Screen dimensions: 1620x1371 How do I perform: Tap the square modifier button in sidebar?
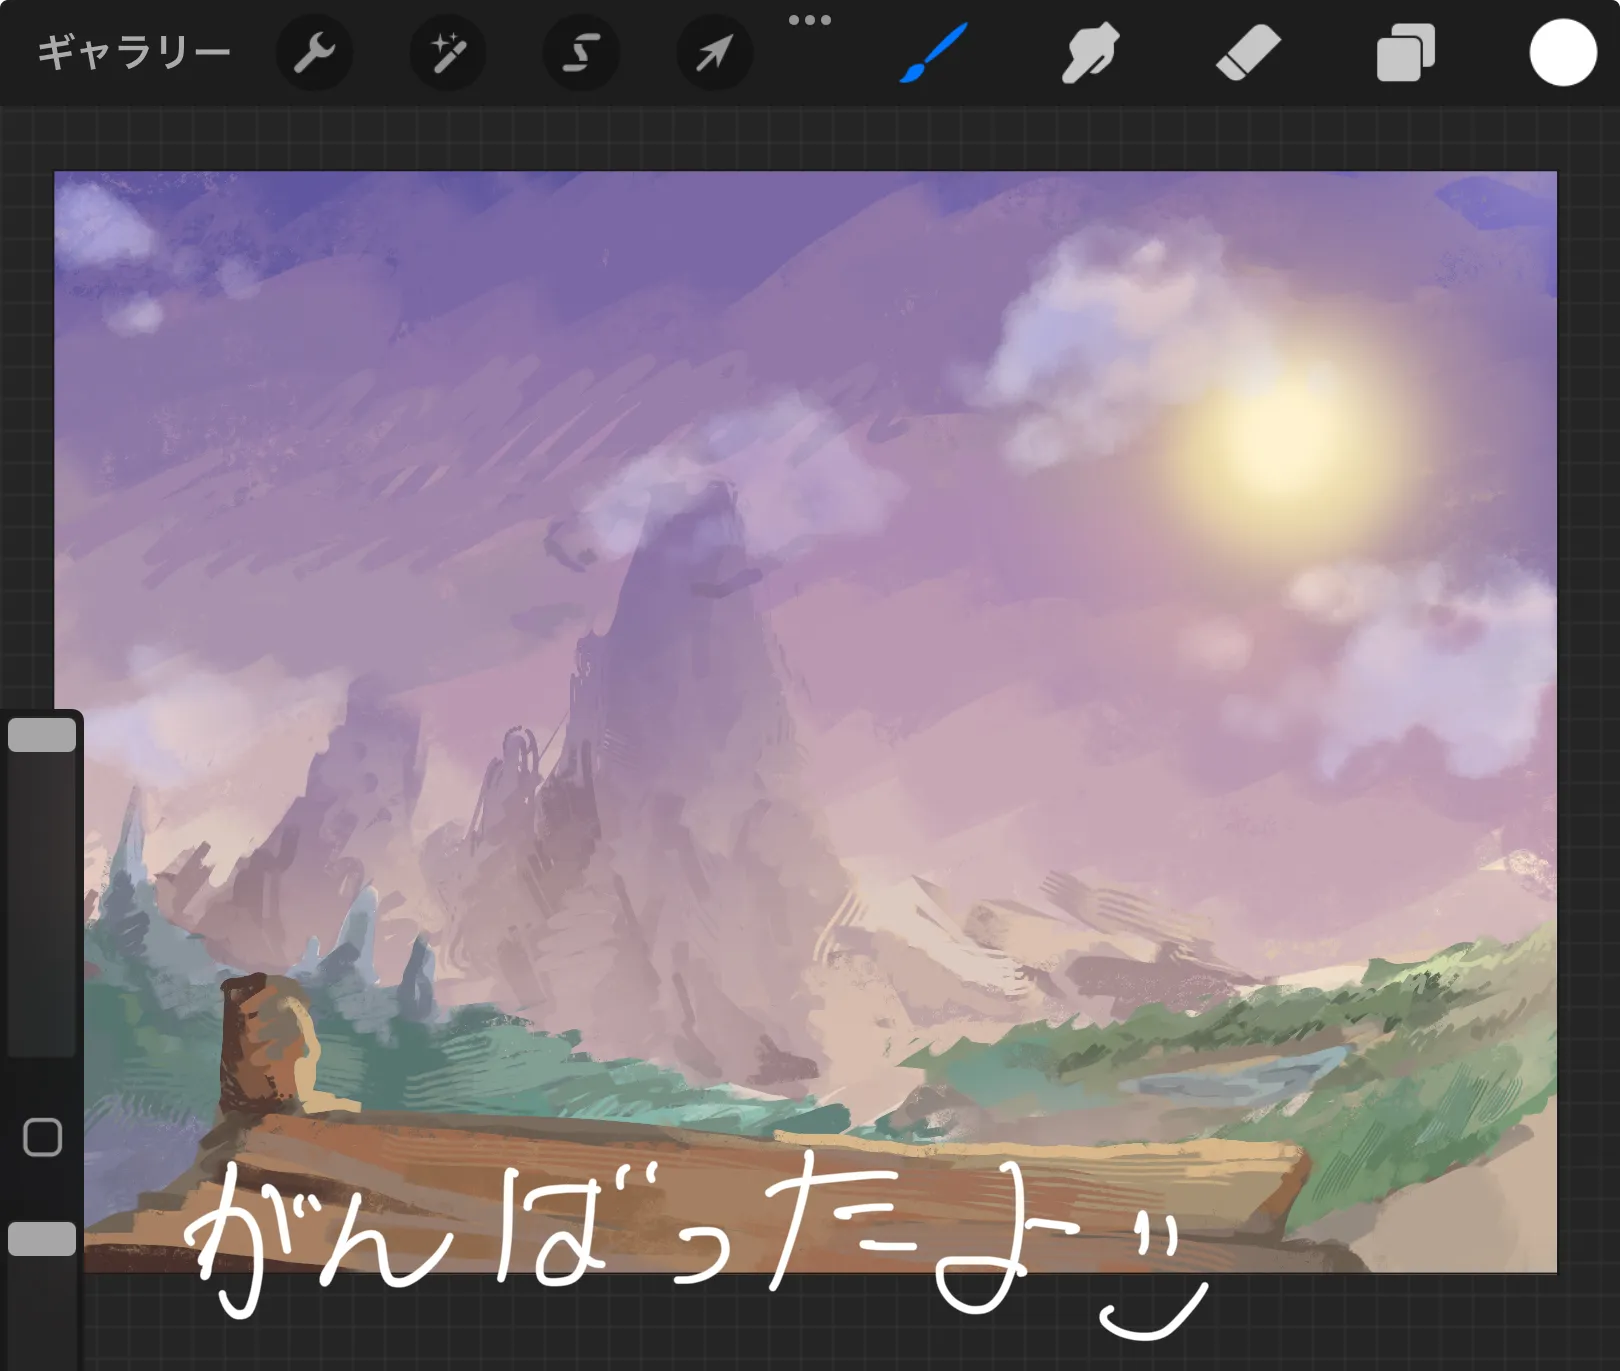click(x=42, y=1138)
